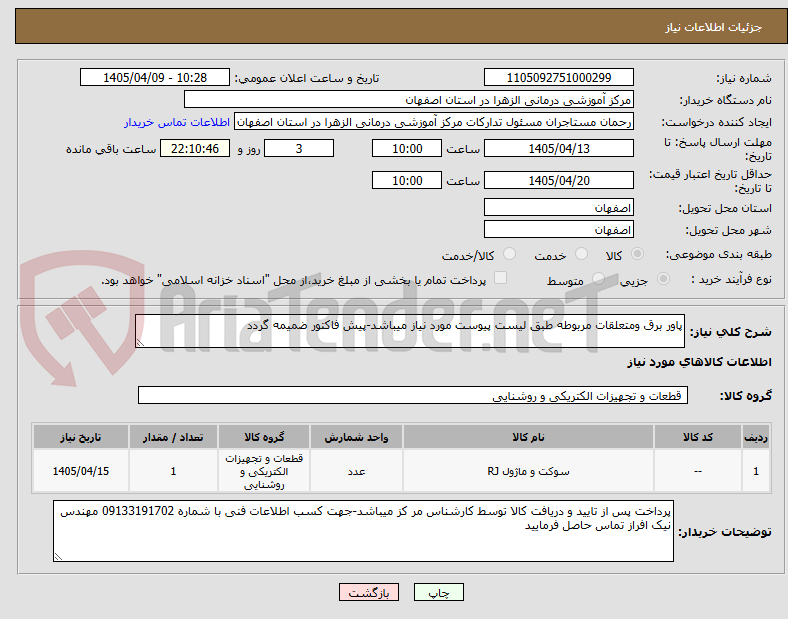Click the description textarea resize handle

pyautogui.click(x=140, y=343)
